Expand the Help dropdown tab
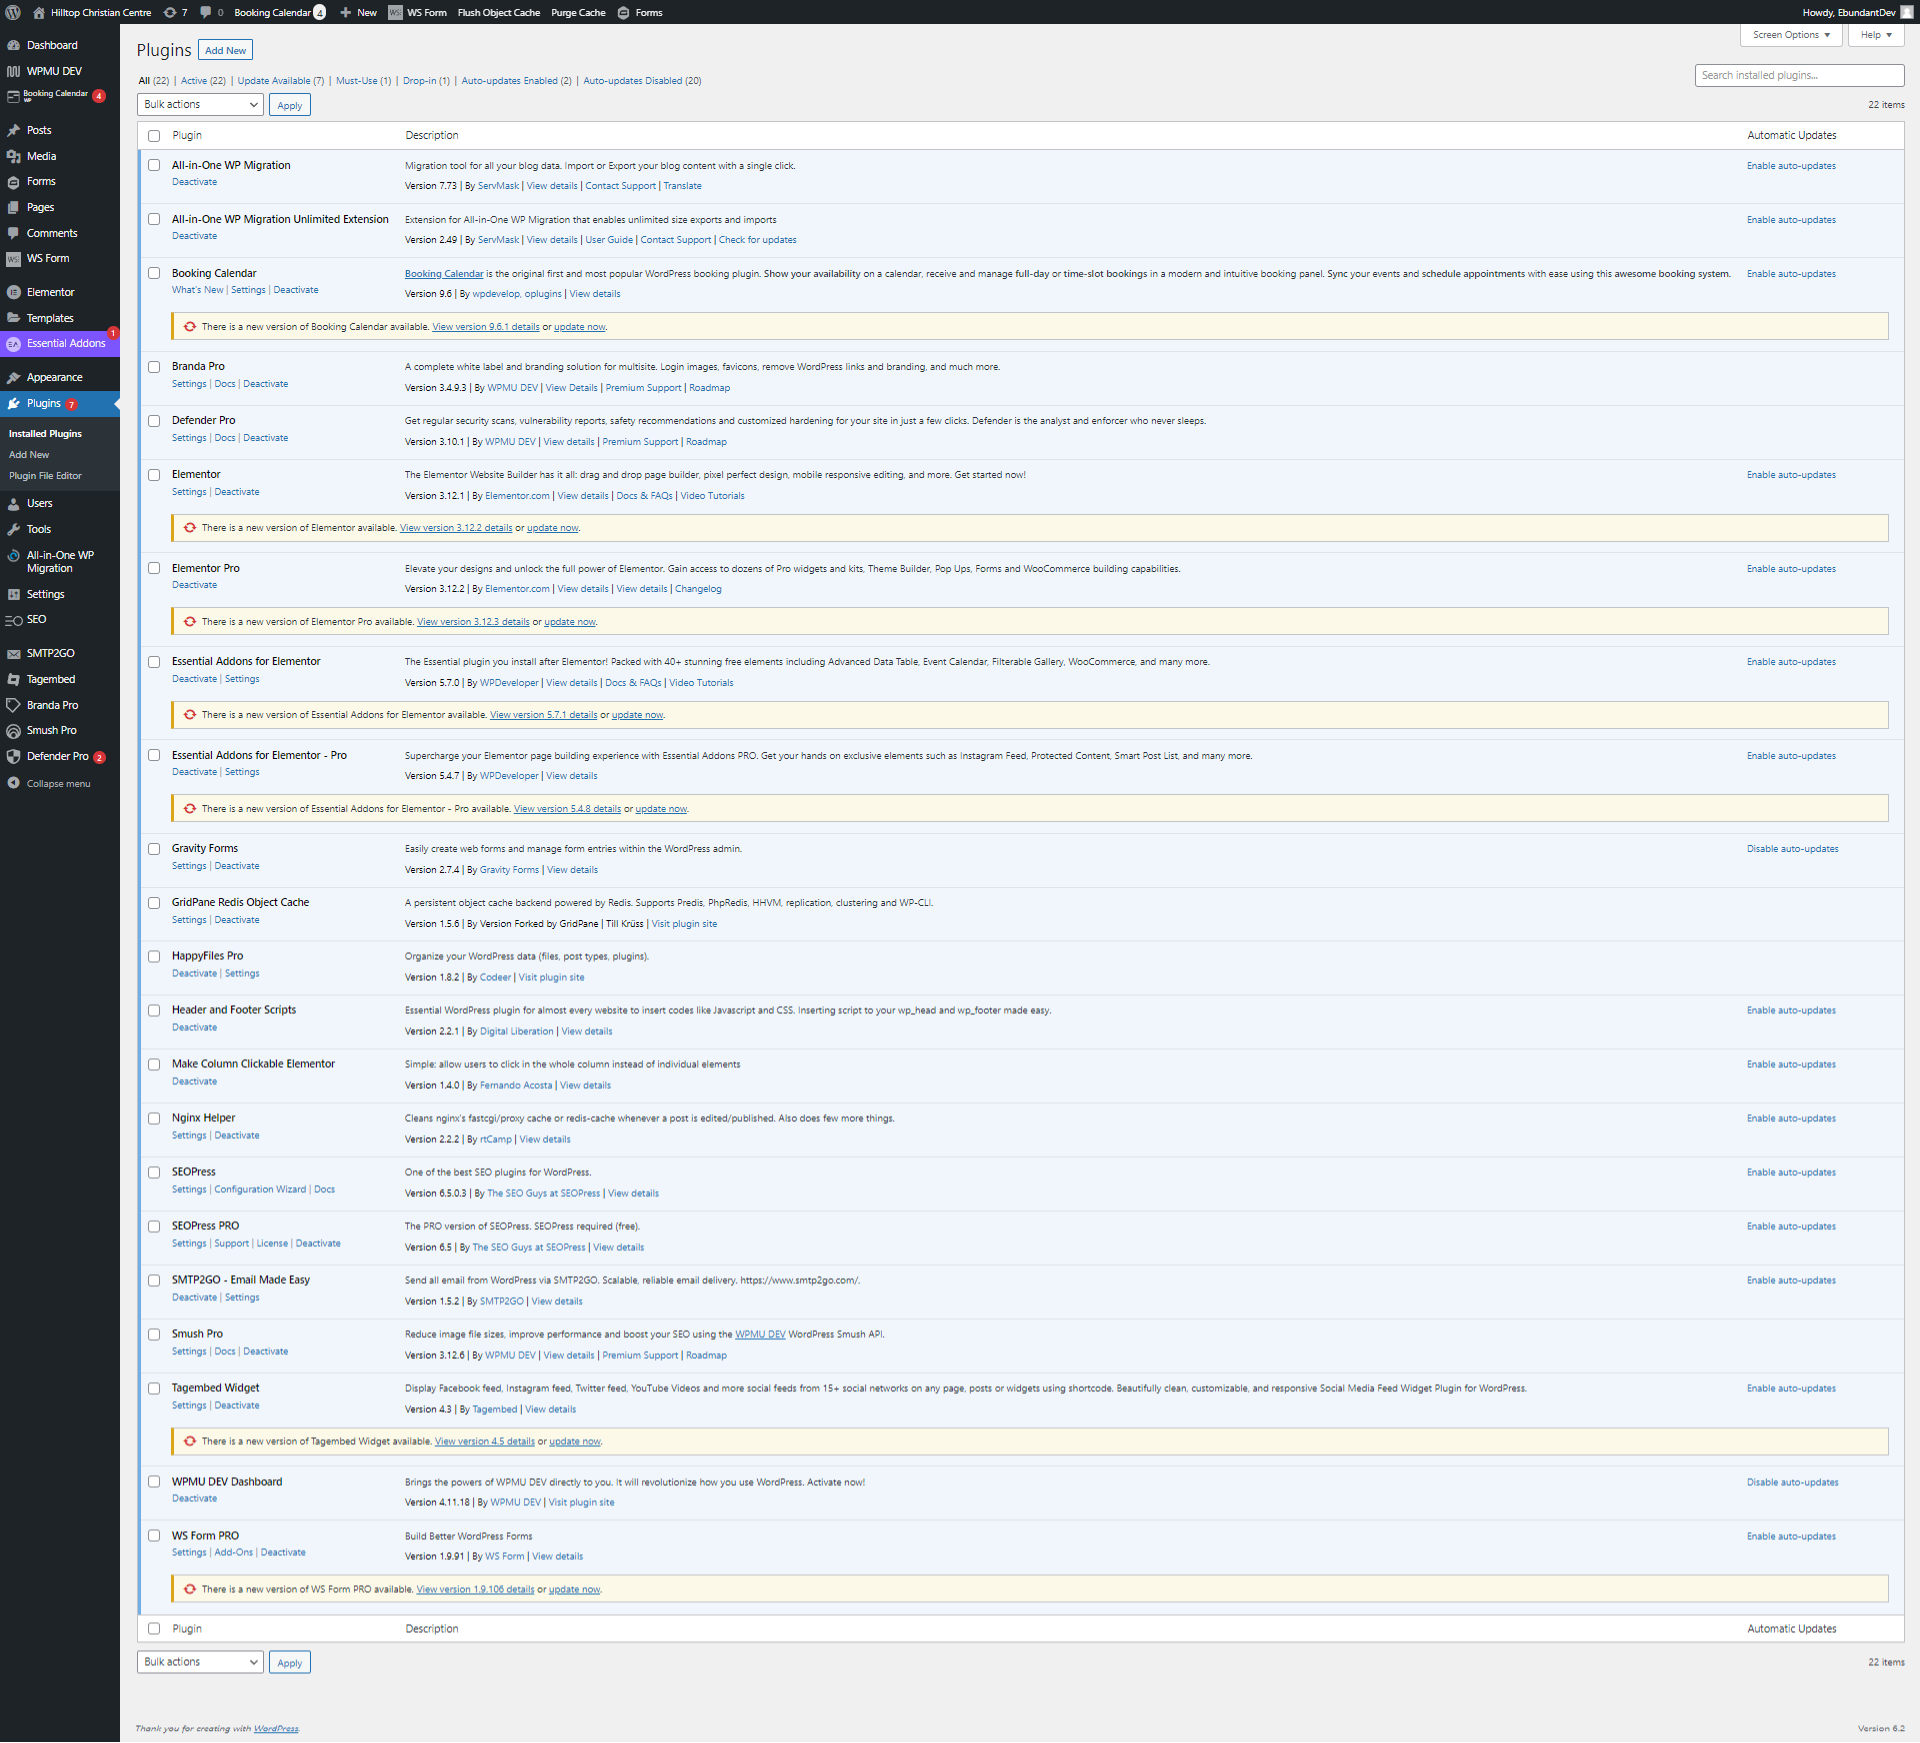Screen dimensions: 1920x1743 [1876, 35]
